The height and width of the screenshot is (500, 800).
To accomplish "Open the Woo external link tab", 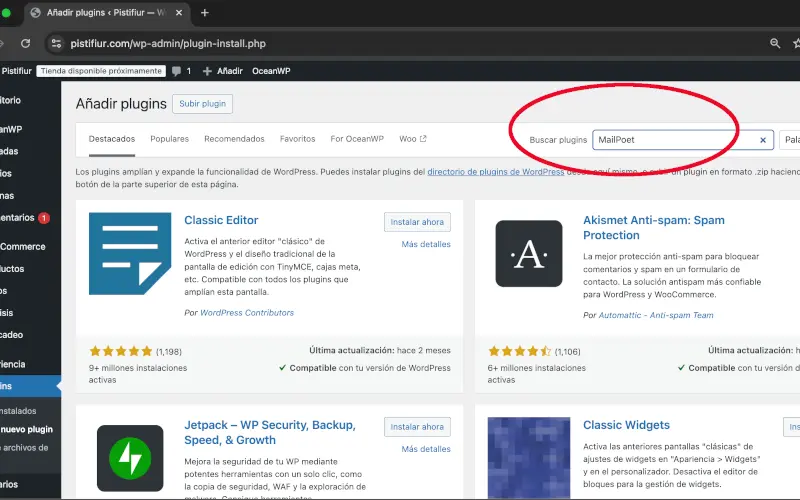I will click(x=413, y=139).
